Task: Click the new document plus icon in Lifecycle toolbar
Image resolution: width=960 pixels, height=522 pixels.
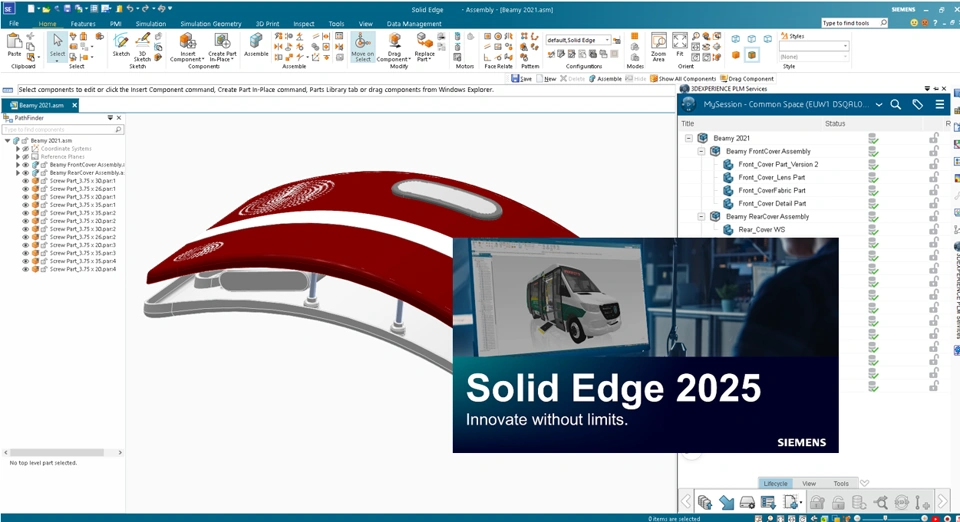Action: point(791,502)
